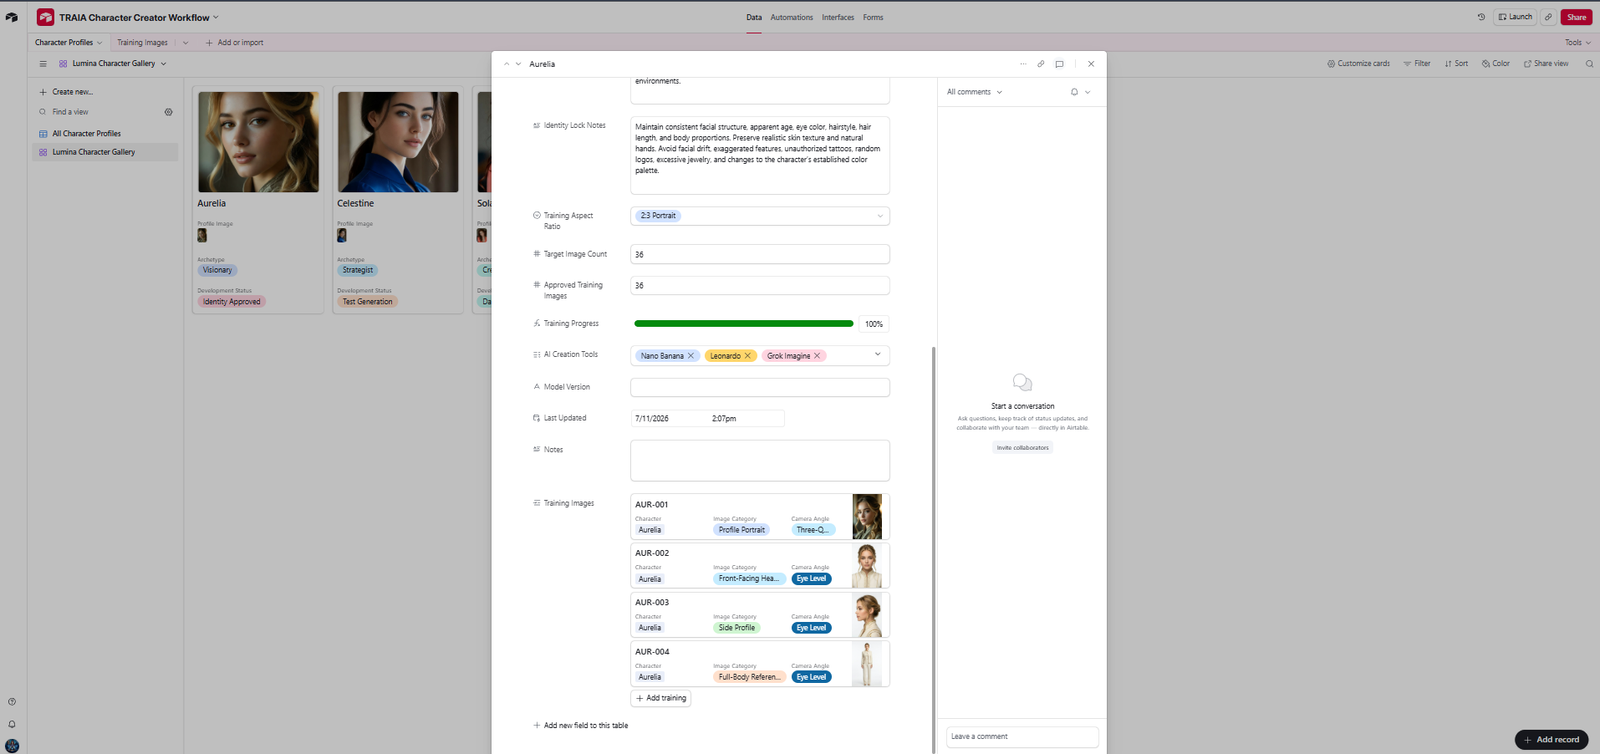Click Identity Lock Notes text box
The width and height of the screenshot is (1600, 754).
(x=760, y=155)
